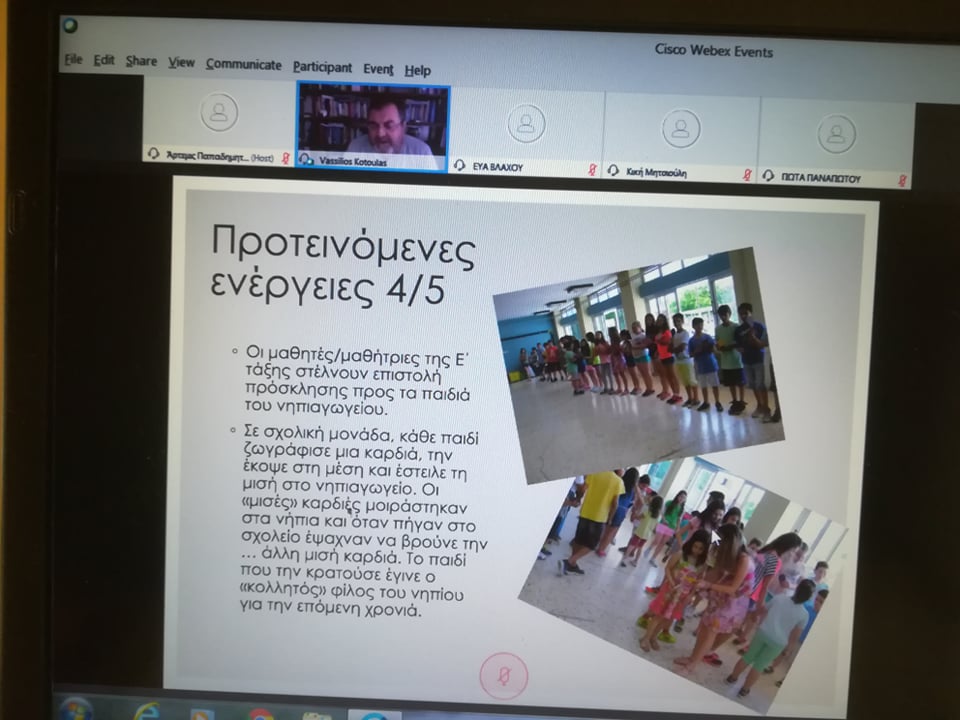Click muted mic icon on ΠΩΤΑ ΠΑΝΑΓΙΩΤΟΥ tile
Viewport: 960px width, 720px height.
coord(901,181)
